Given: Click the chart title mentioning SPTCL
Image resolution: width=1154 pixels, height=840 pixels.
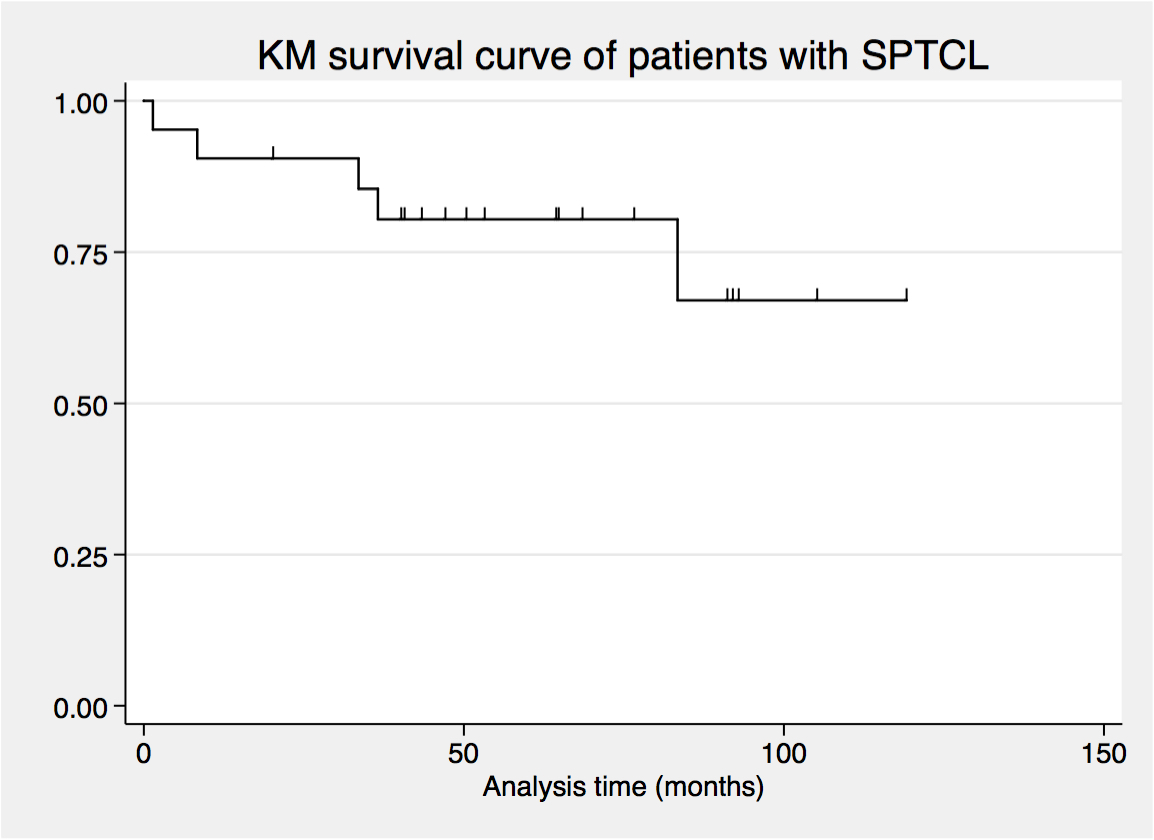Looking at the screenshot, I should pyautogui.click(x=623, y=58).
